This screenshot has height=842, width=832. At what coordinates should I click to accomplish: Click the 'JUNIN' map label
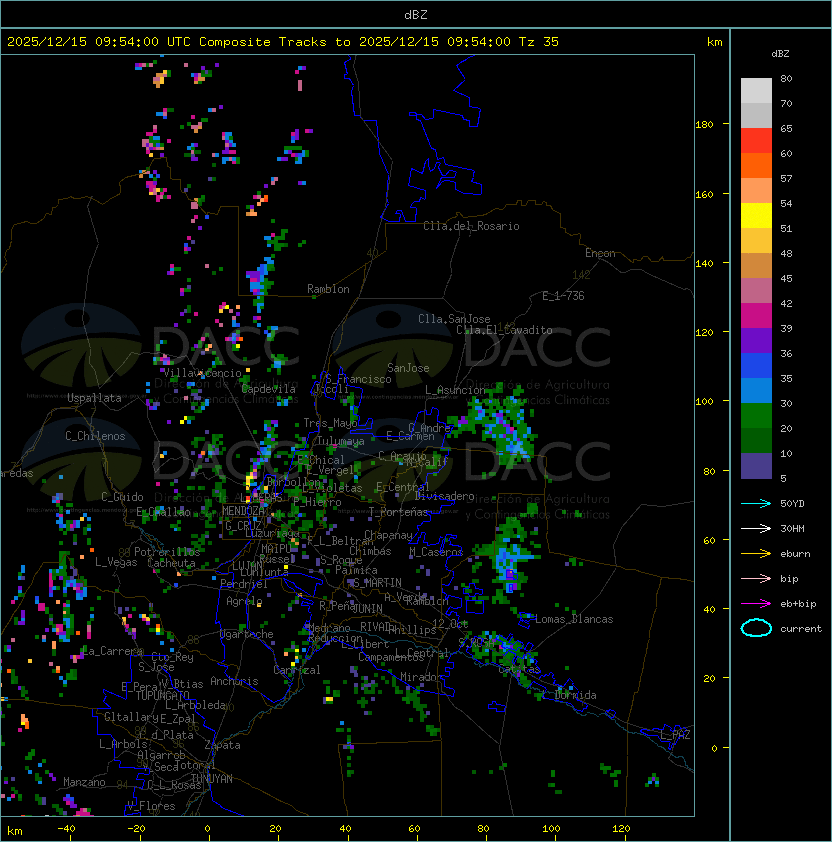tap(368, 608)
